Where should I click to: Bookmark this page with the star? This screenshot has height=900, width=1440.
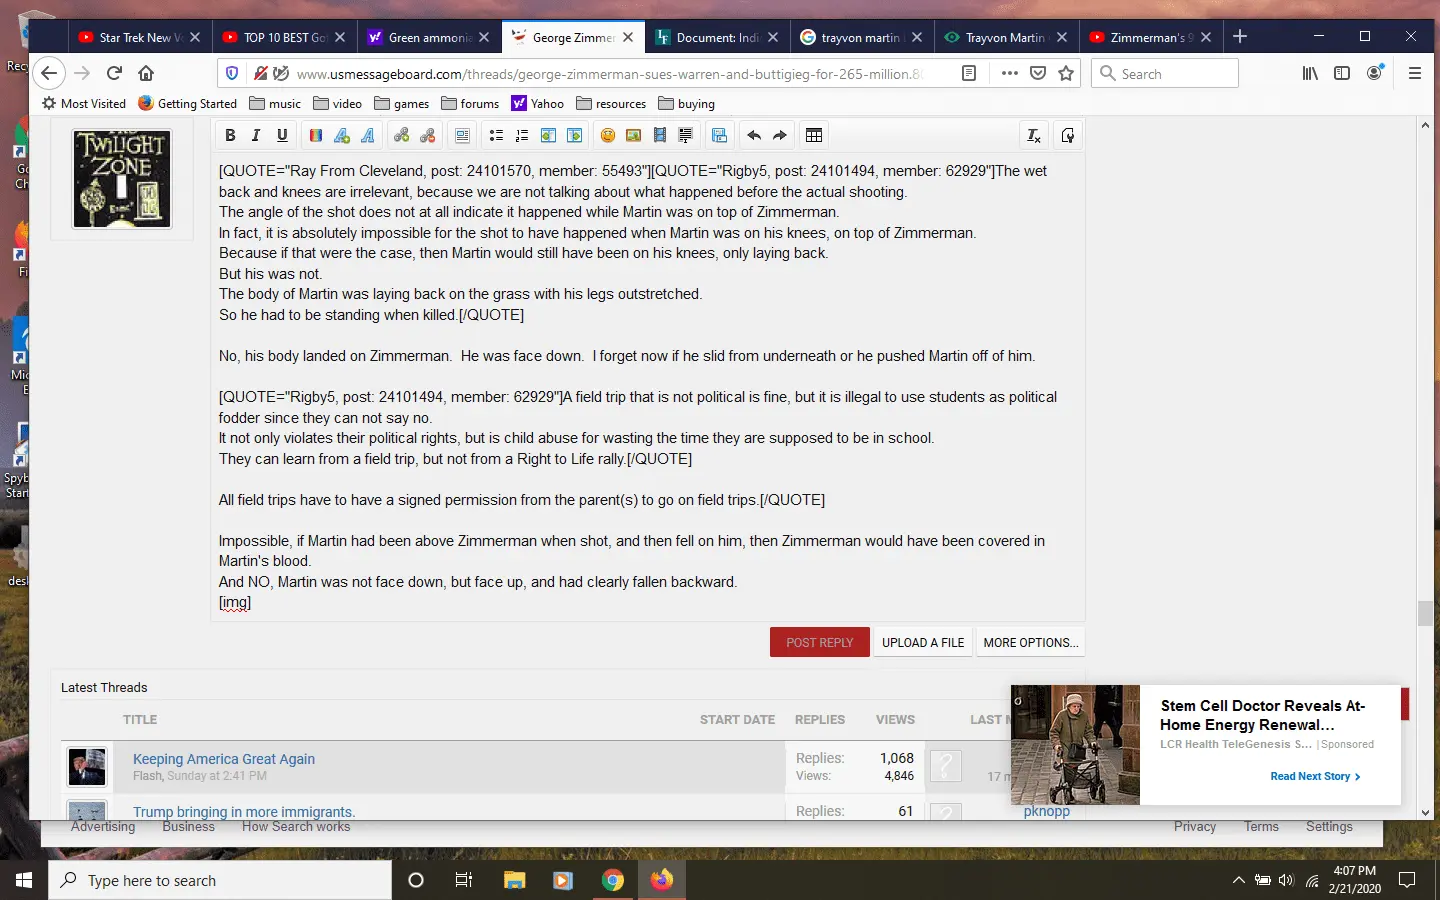click(1066, 73)
